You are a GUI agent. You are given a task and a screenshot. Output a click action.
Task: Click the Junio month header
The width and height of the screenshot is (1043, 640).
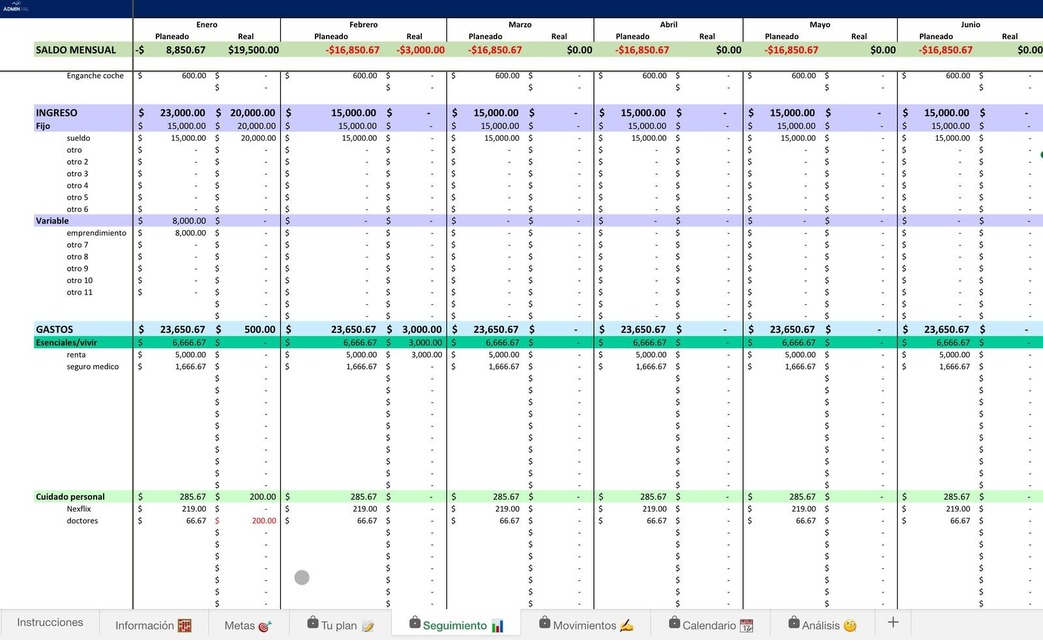point(970,25)
